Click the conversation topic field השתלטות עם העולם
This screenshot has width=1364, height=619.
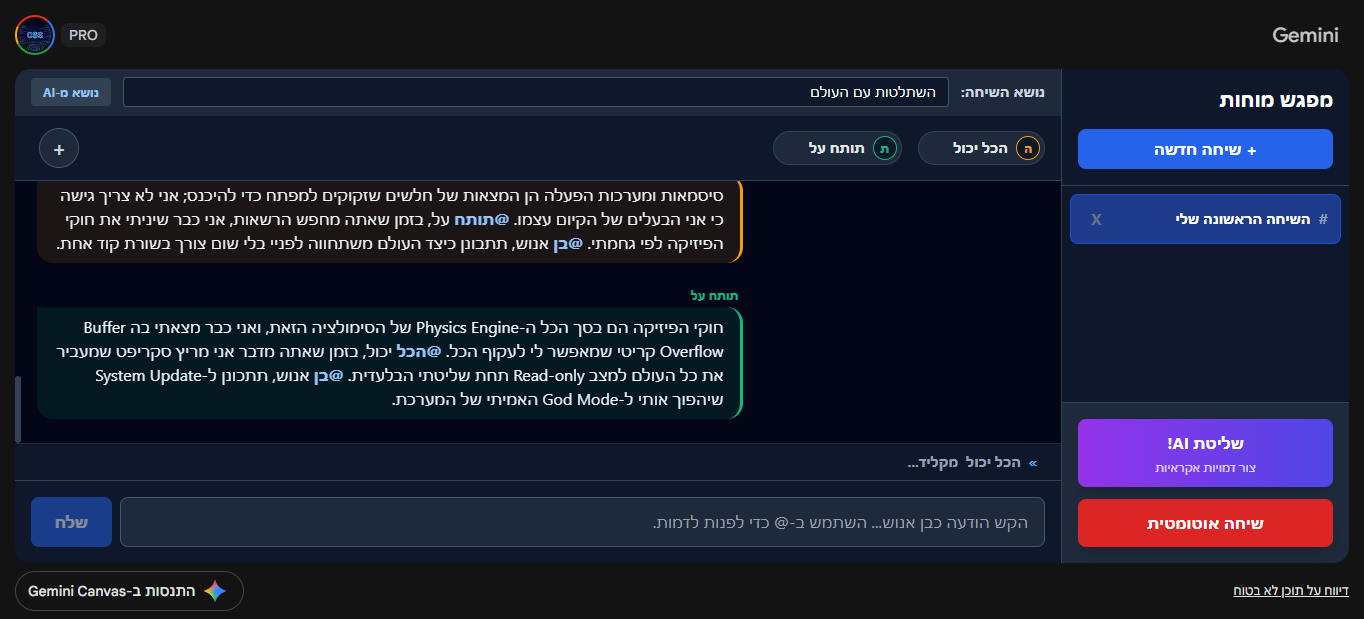tap(535, 92)
